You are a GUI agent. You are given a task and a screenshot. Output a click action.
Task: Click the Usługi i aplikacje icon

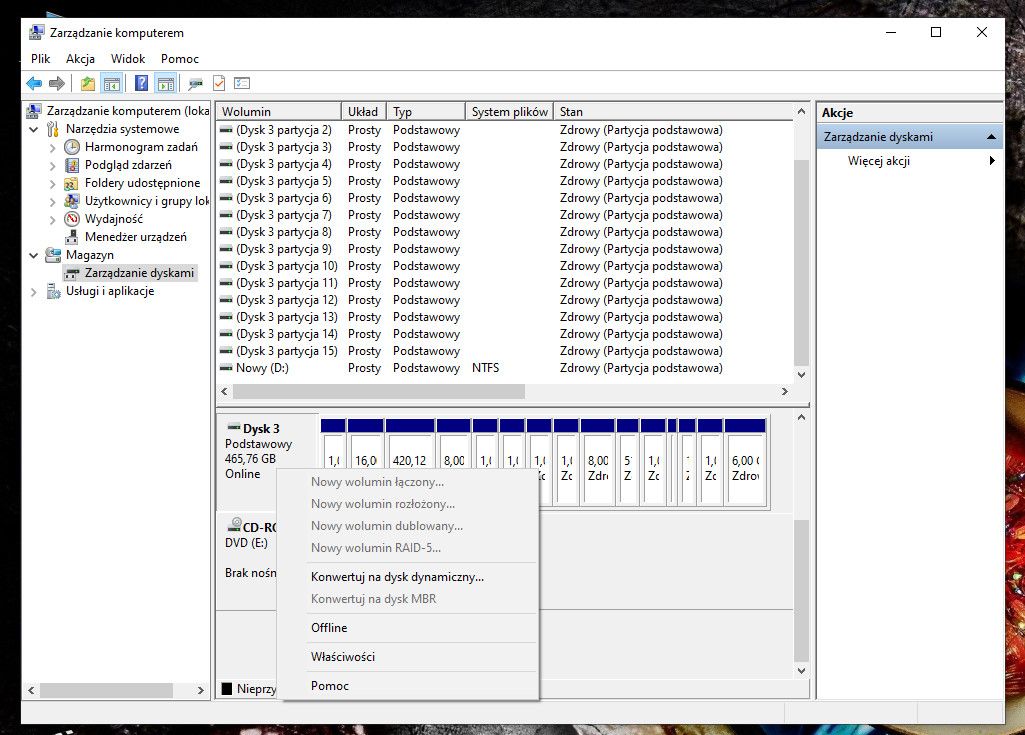tap(53, 291)
